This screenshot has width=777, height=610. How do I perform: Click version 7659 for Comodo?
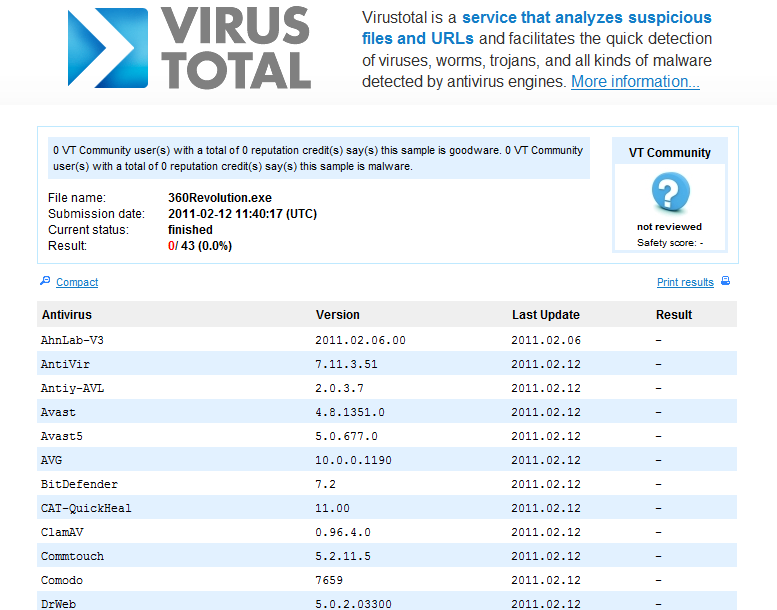pyautogui.click(x=329, y=580)
